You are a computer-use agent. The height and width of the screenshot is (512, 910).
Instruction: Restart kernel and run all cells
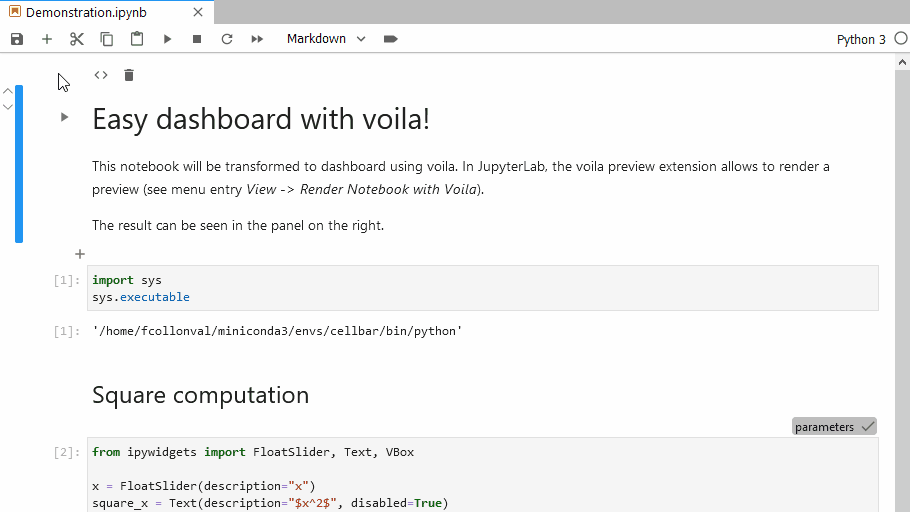(x=257, y=39)
